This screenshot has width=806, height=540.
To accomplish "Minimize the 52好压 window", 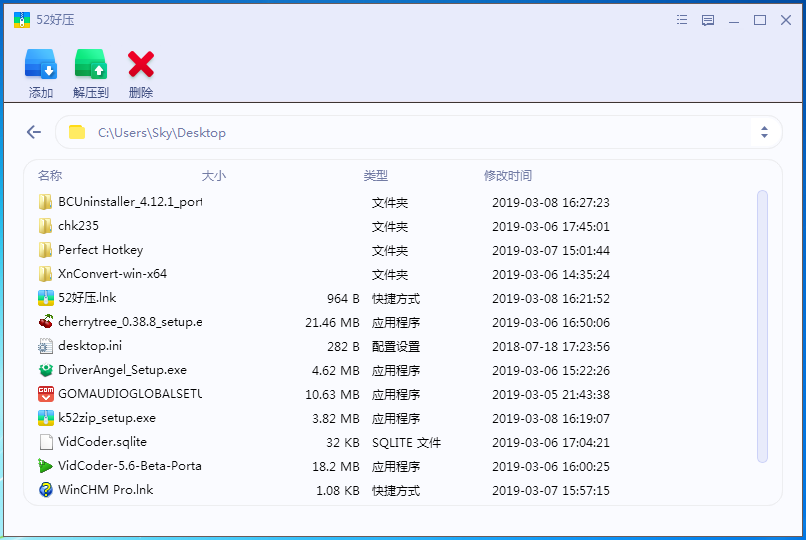I will (x=734, y=21).
